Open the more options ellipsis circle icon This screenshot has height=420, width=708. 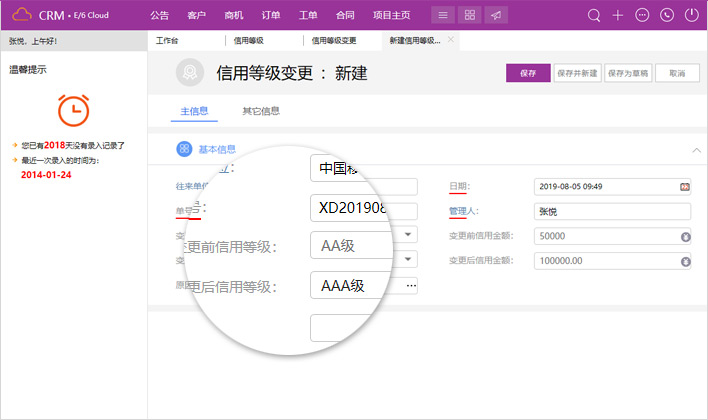tap(642, 15)
